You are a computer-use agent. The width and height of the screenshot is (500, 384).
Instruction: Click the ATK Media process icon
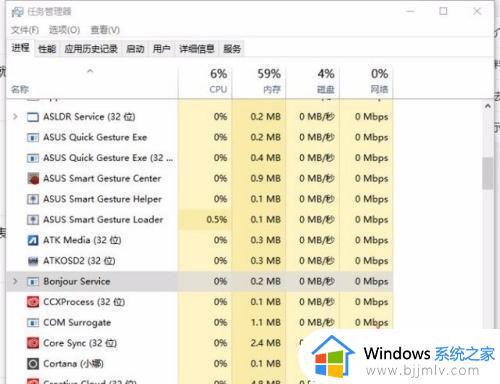click(x=33, y=240)
